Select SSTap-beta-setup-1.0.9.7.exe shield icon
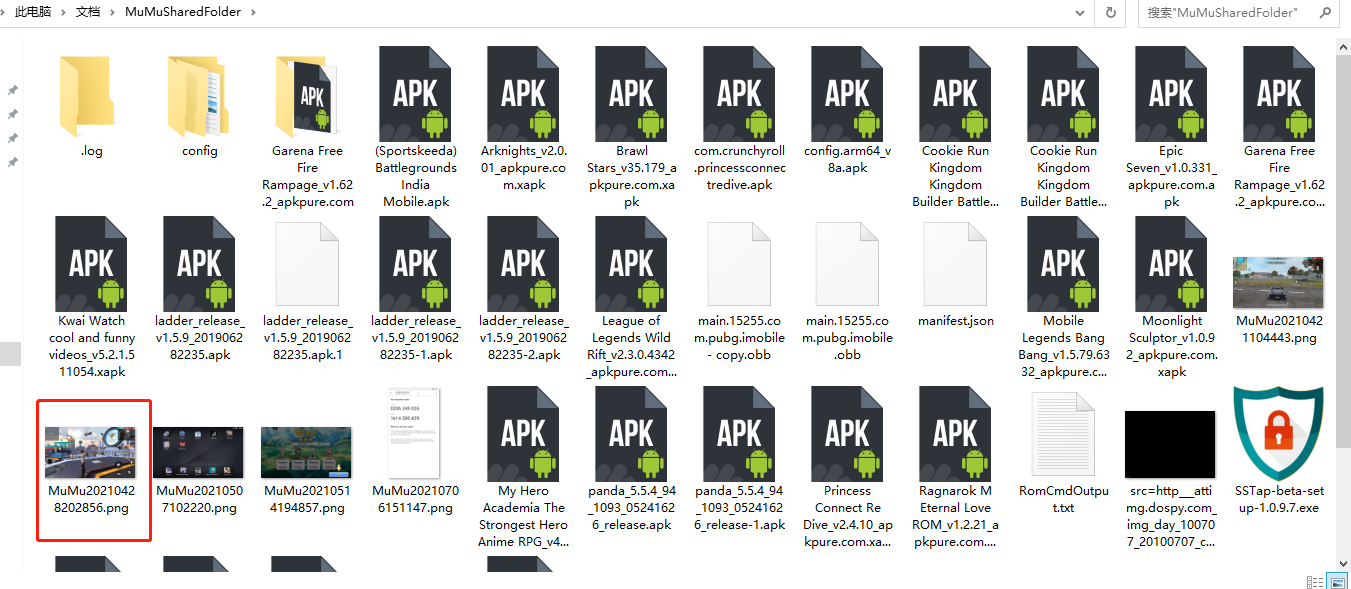Screen dimensions: 1351x589 coord(1280,433)
